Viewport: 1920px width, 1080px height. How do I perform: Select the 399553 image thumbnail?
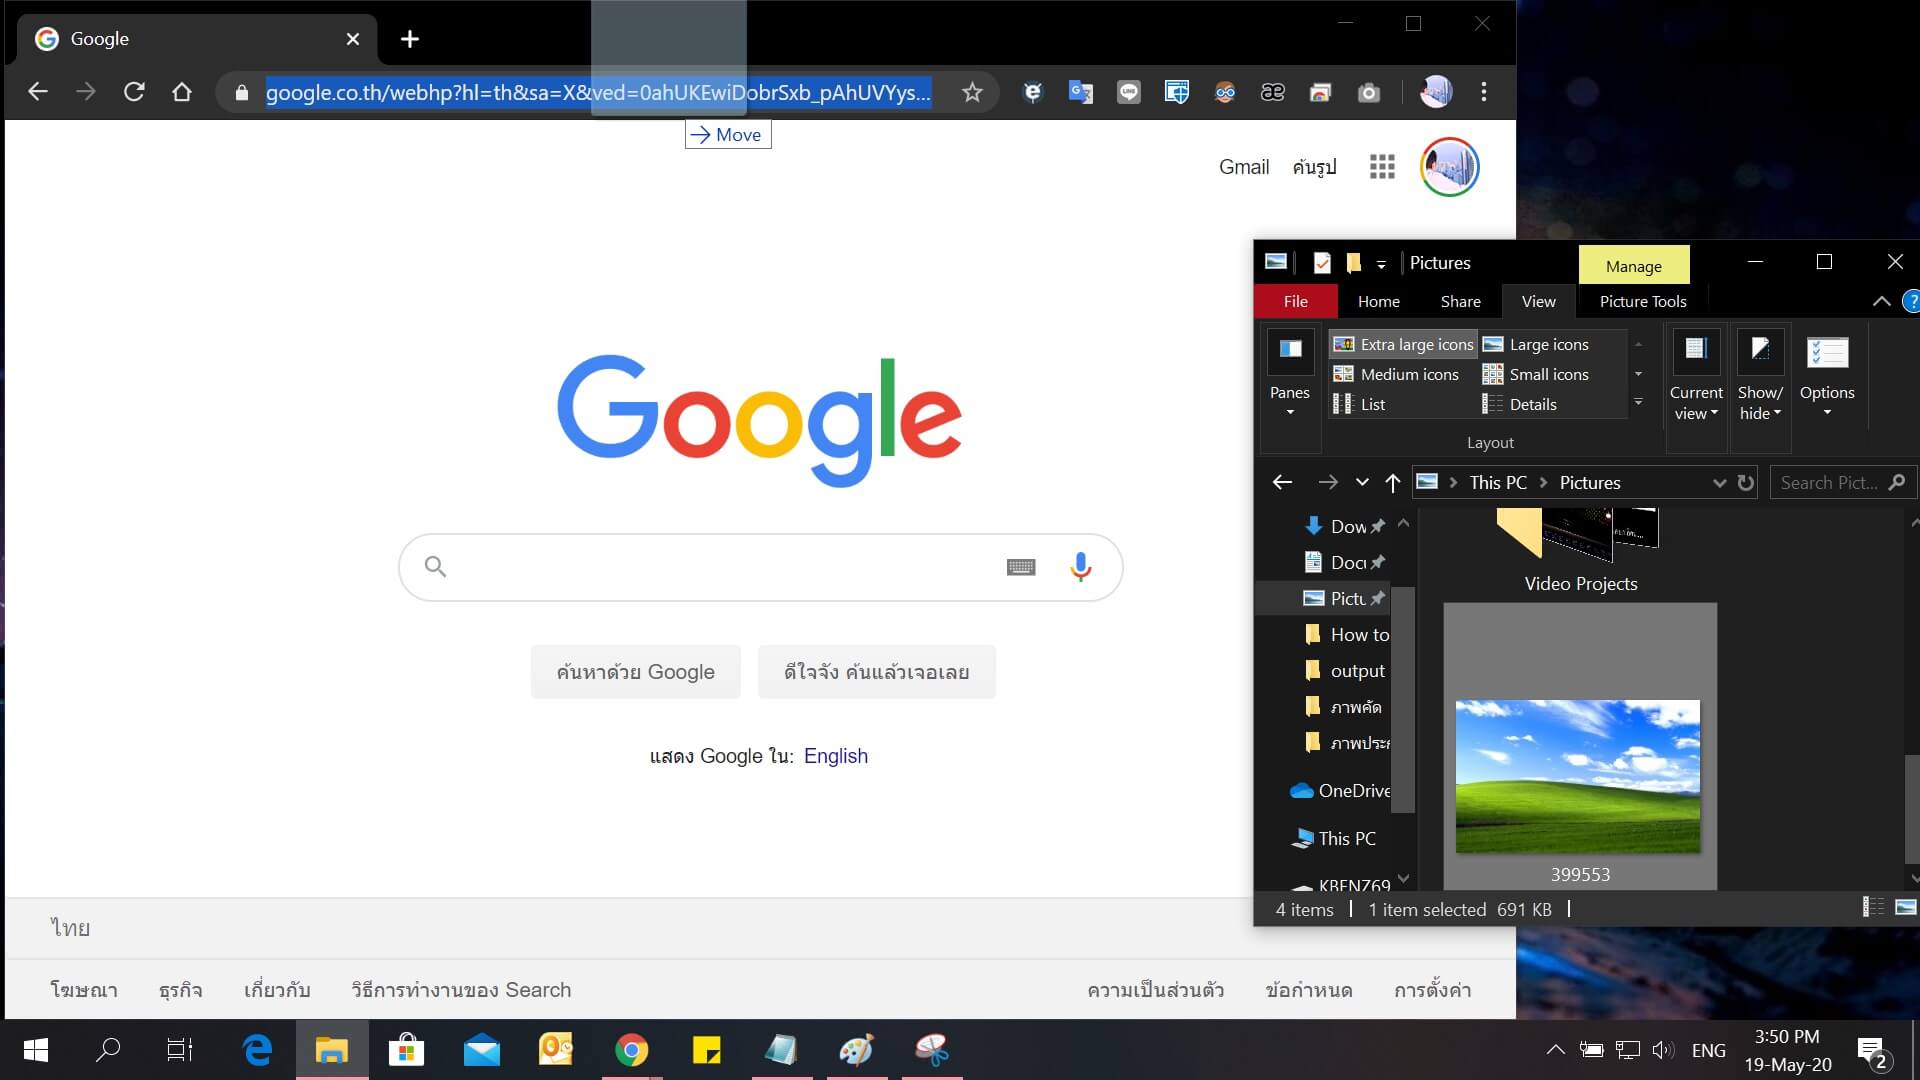pyautogui.click(x=1578, y=776)
